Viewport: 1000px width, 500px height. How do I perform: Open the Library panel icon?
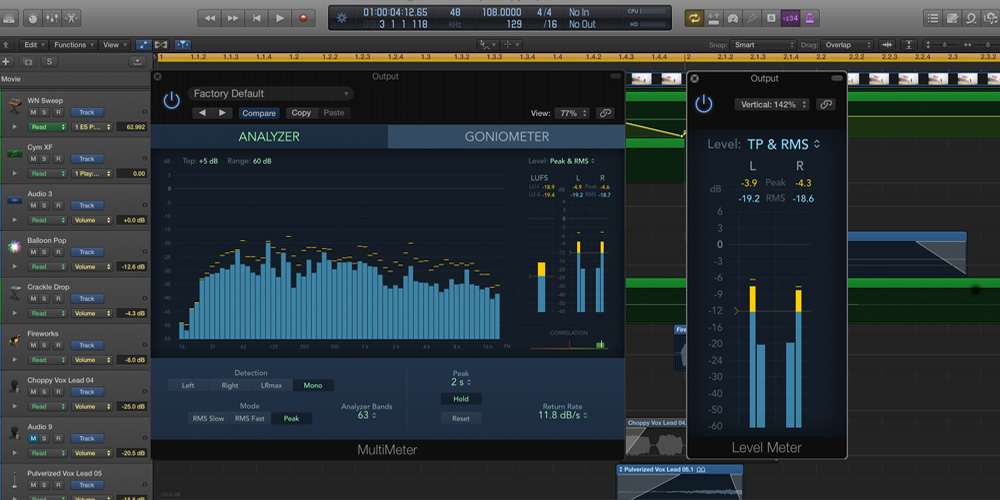10,18
